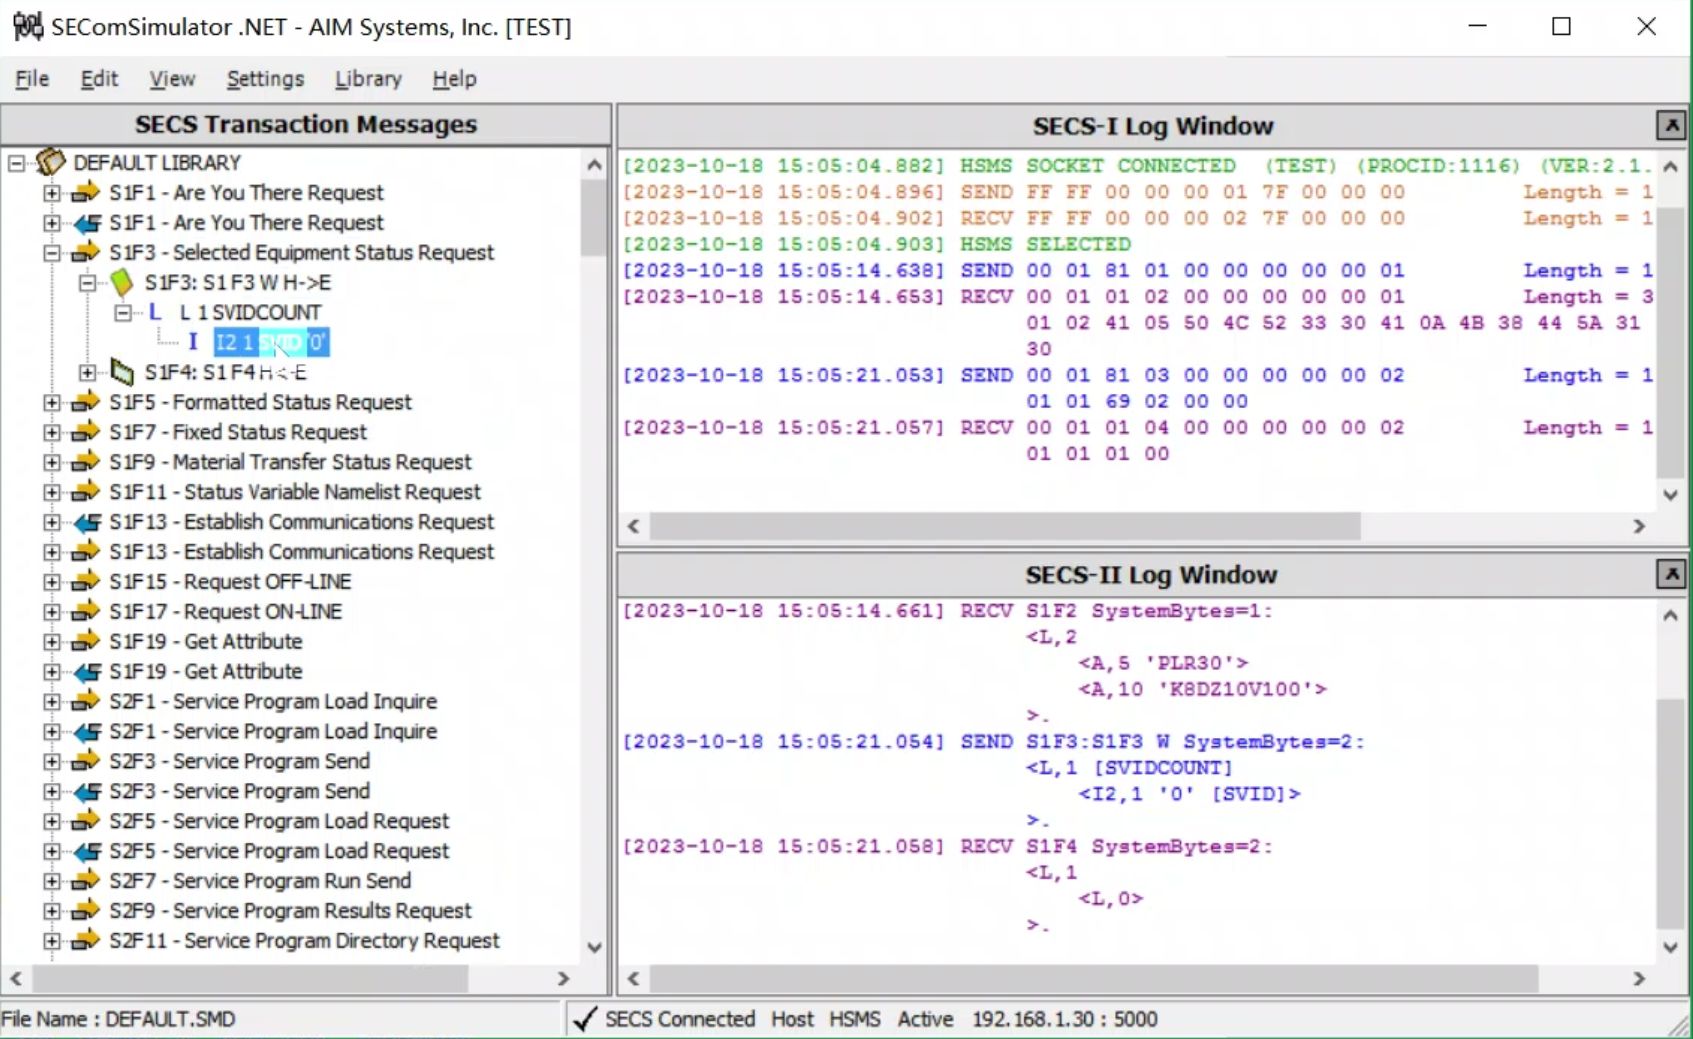Collapse the SECS-I Log Window with corner icon
The image size is (1693, 1039).
tap(1670, 126)
